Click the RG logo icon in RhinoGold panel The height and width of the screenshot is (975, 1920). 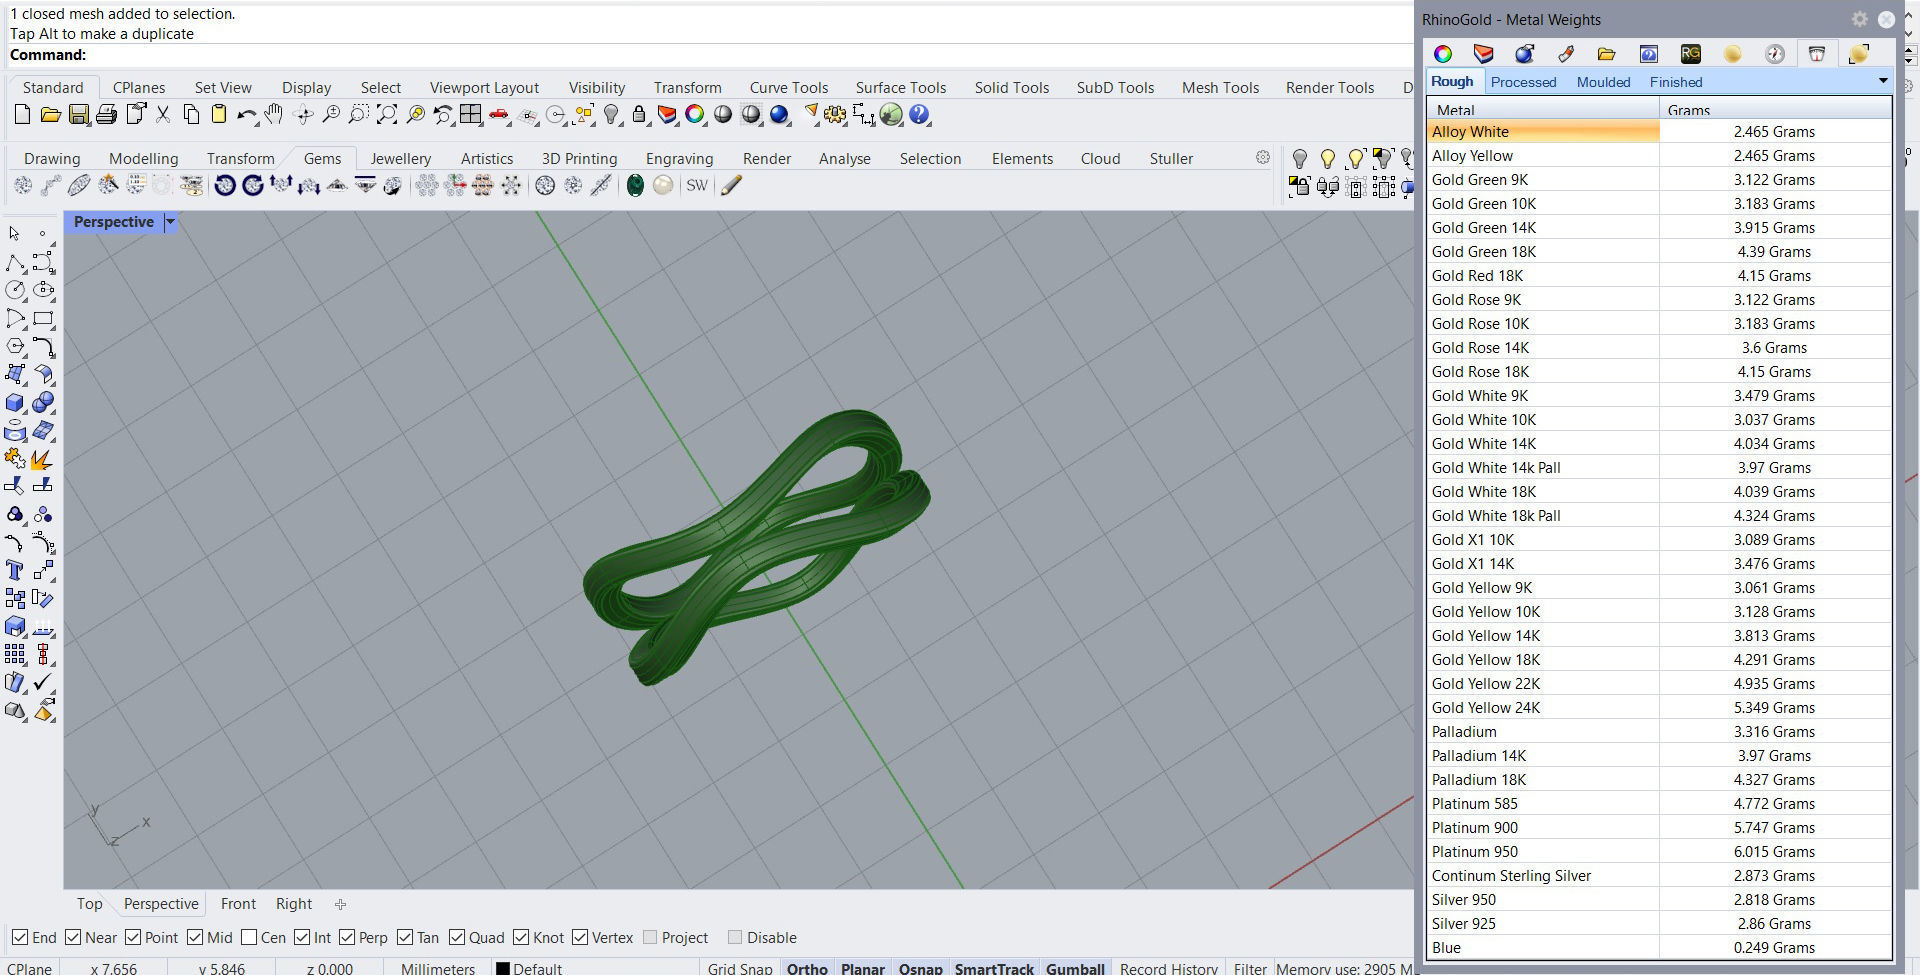pyautogui.click(x=1690, y=54)
